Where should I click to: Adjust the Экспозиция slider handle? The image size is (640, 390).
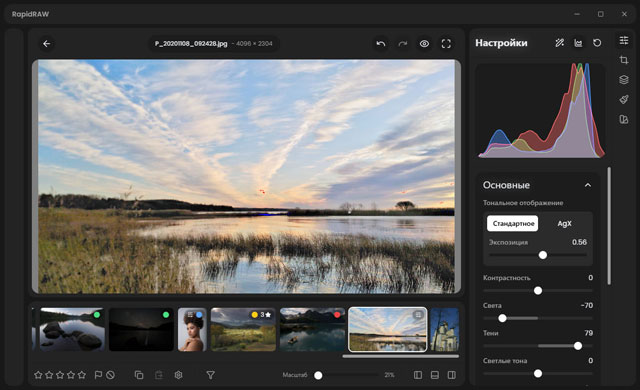pos(542,255)
